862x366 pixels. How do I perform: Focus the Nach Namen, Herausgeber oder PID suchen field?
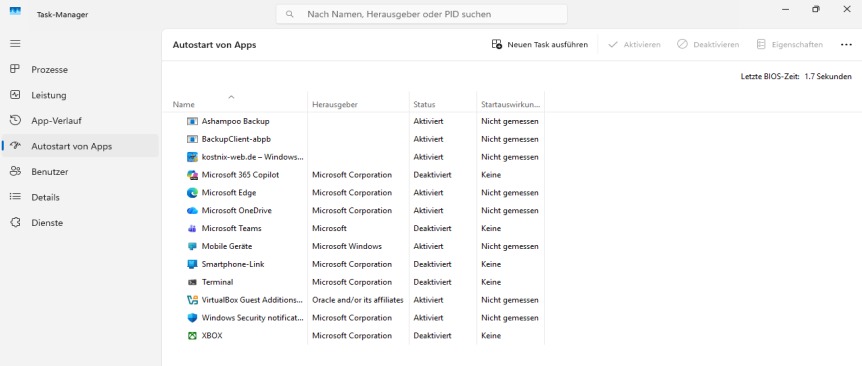pos(421,14)
